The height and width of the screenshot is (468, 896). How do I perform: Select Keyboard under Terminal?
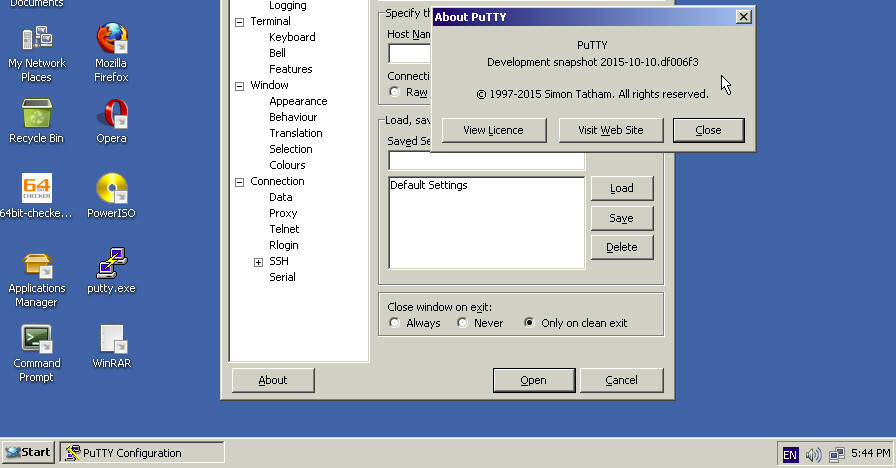[292, 37]
